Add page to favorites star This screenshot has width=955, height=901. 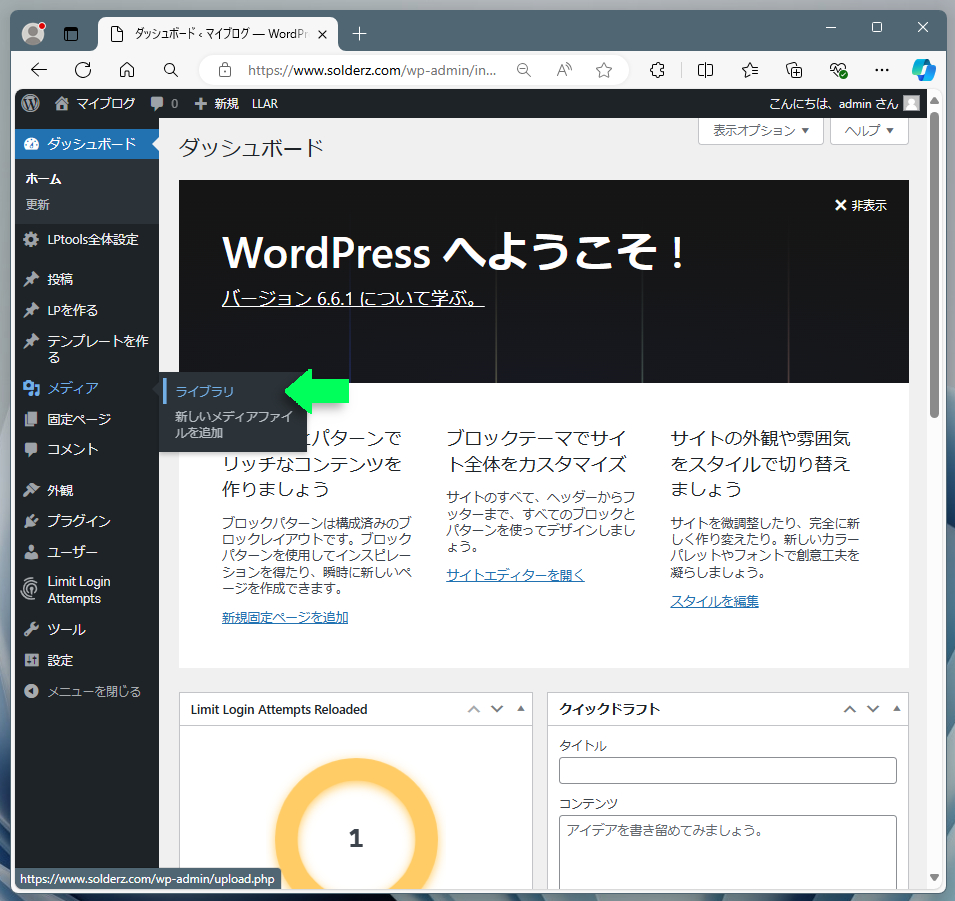tap(604, 70)
